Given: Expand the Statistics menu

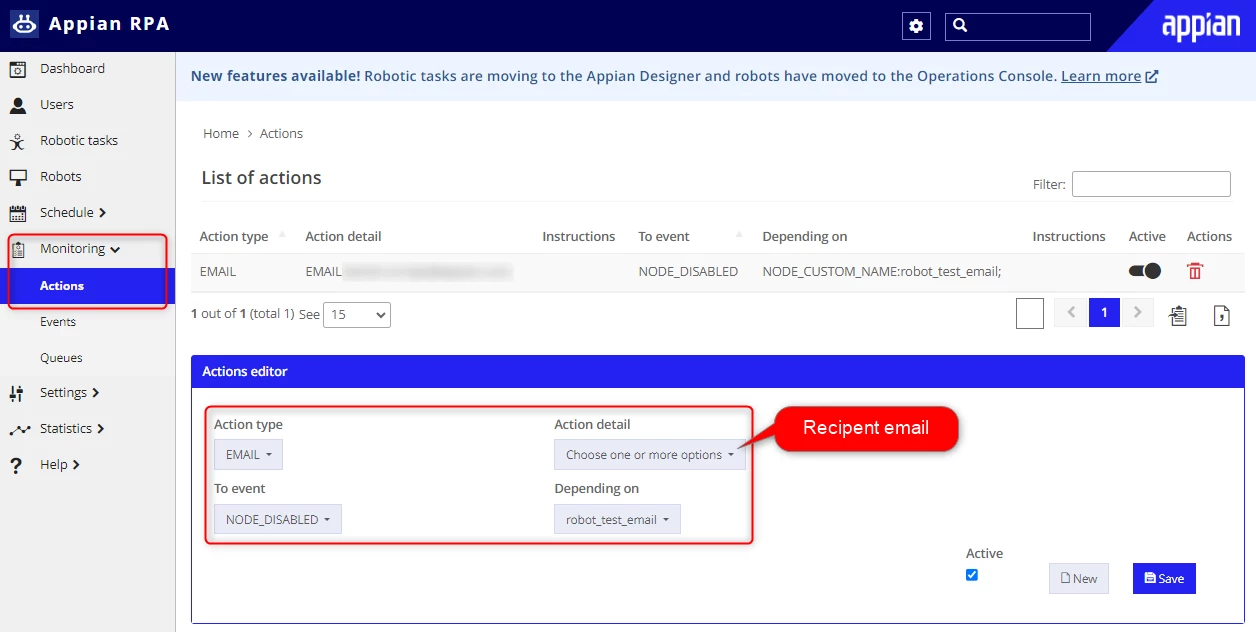Looking at the screenshot, I should pos(72,429).
